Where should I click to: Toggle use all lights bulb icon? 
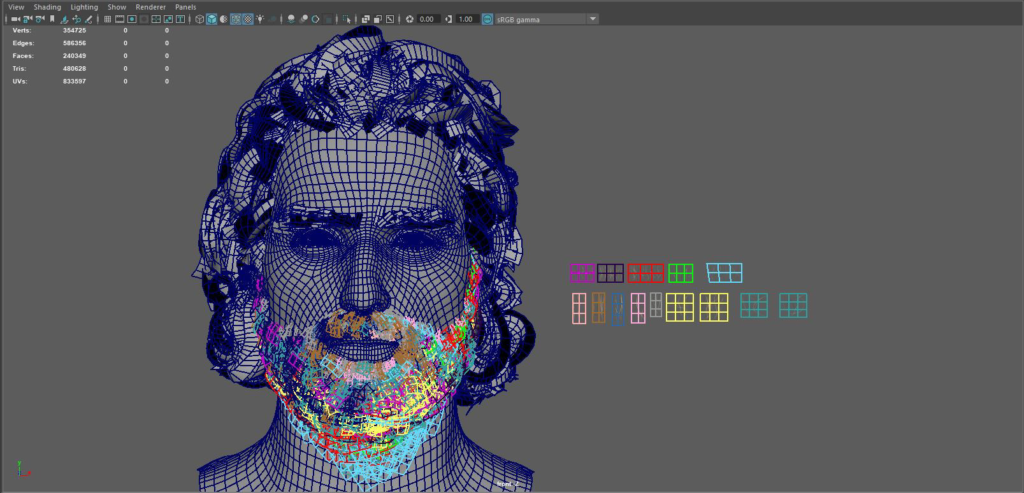[x=260, y=19]
